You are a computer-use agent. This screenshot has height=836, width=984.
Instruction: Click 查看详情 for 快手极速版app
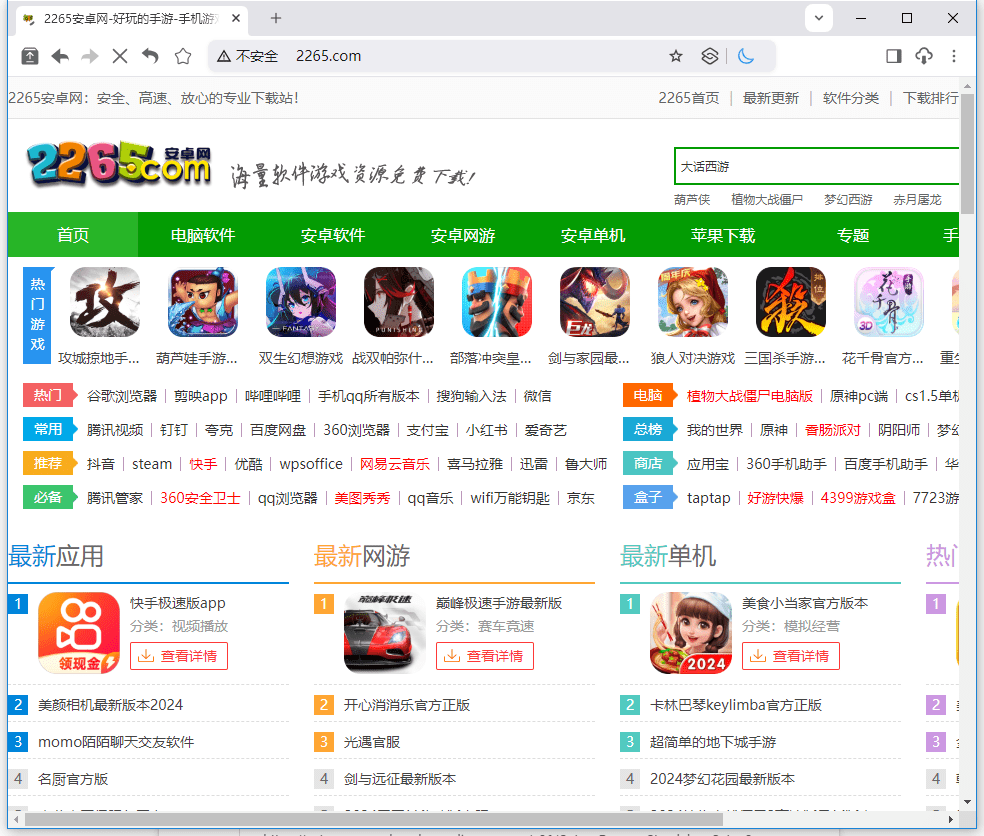[178, 655]
